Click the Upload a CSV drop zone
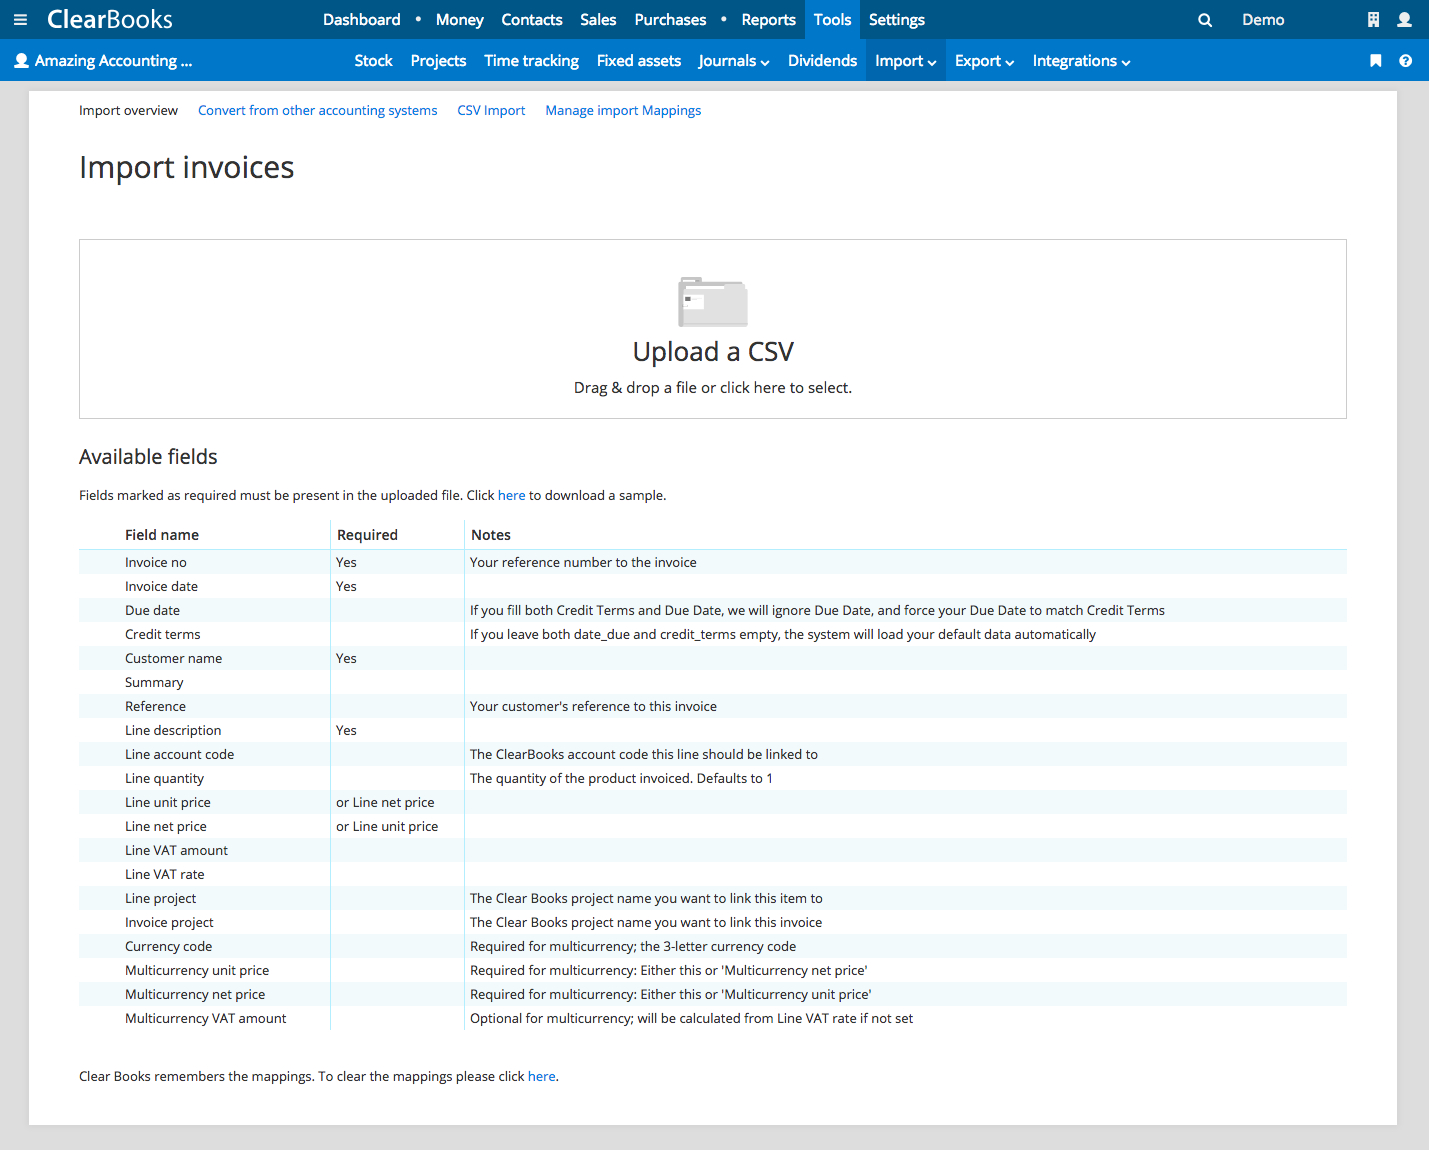The height and width of the screenshot is (1150, 1429). [x=713, y=329]
